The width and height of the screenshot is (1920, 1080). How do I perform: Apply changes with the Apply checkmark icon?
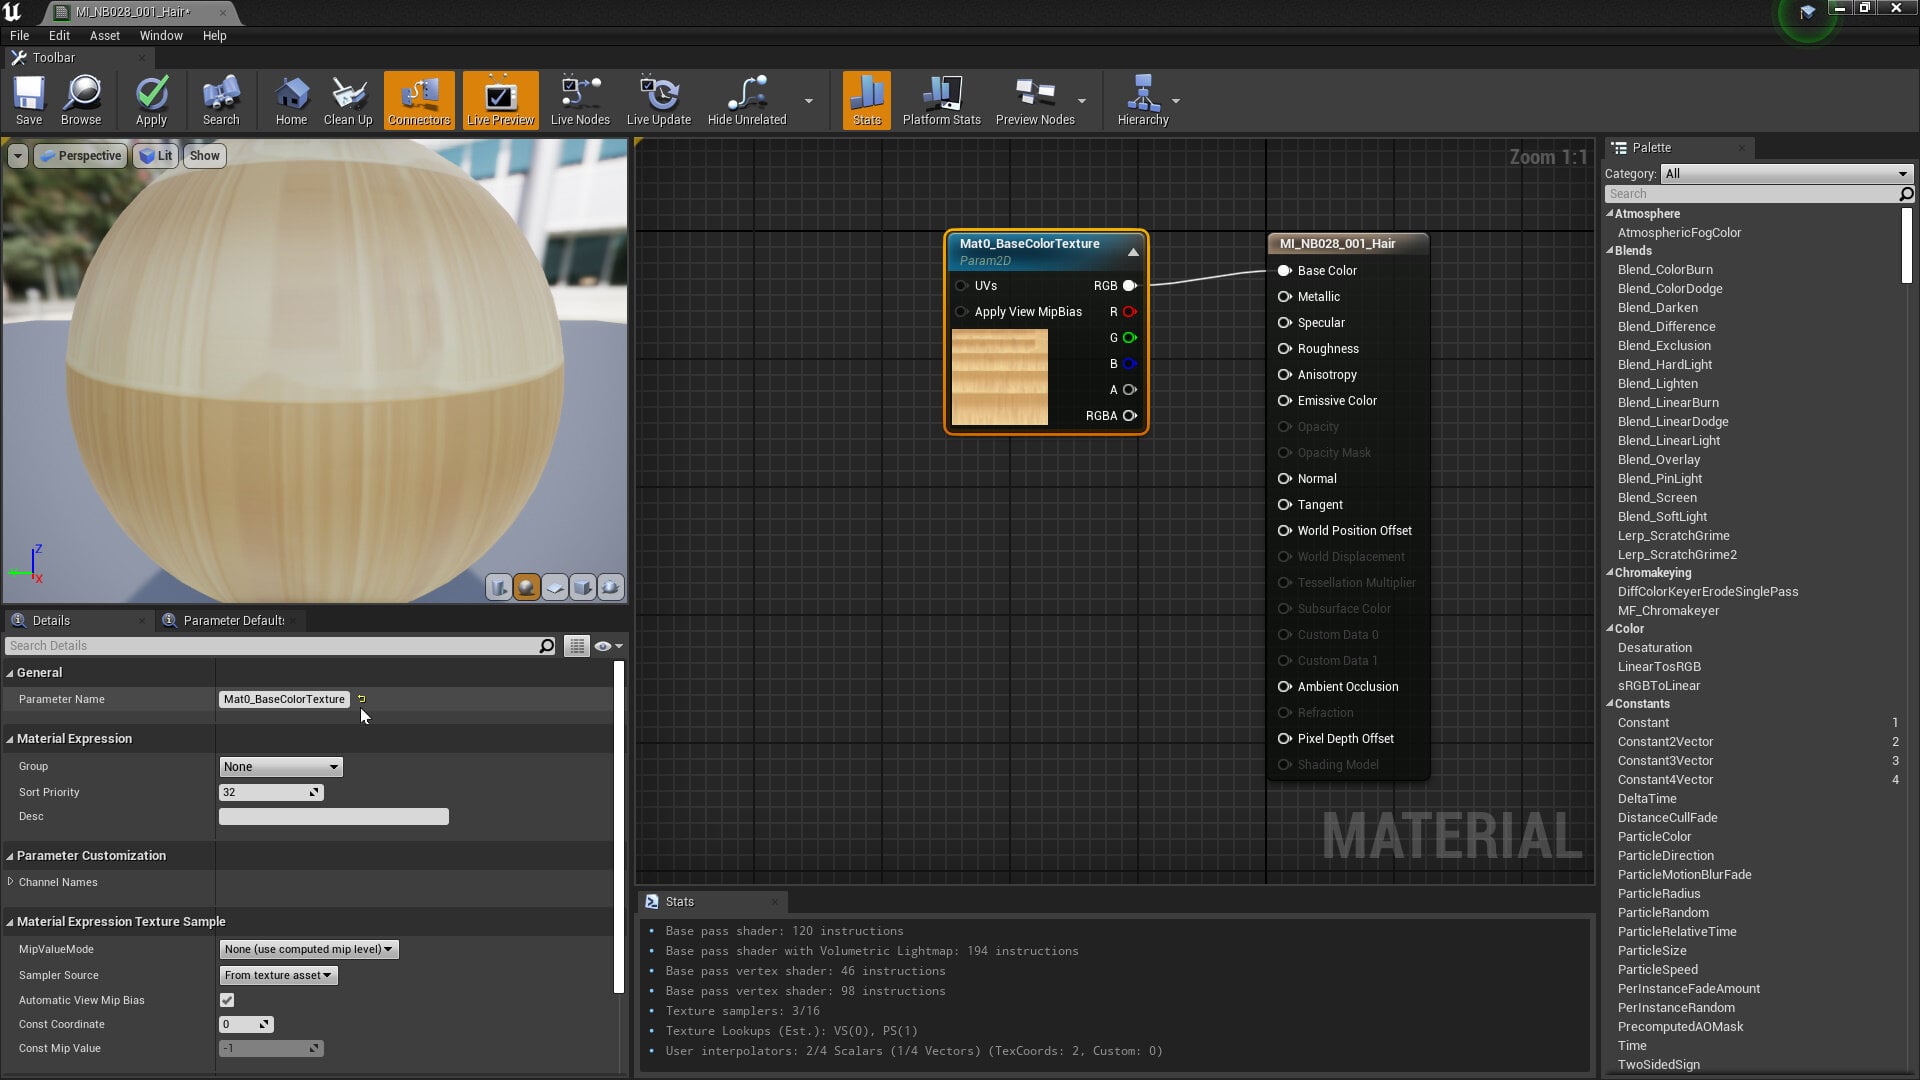(x=151, y=100)
